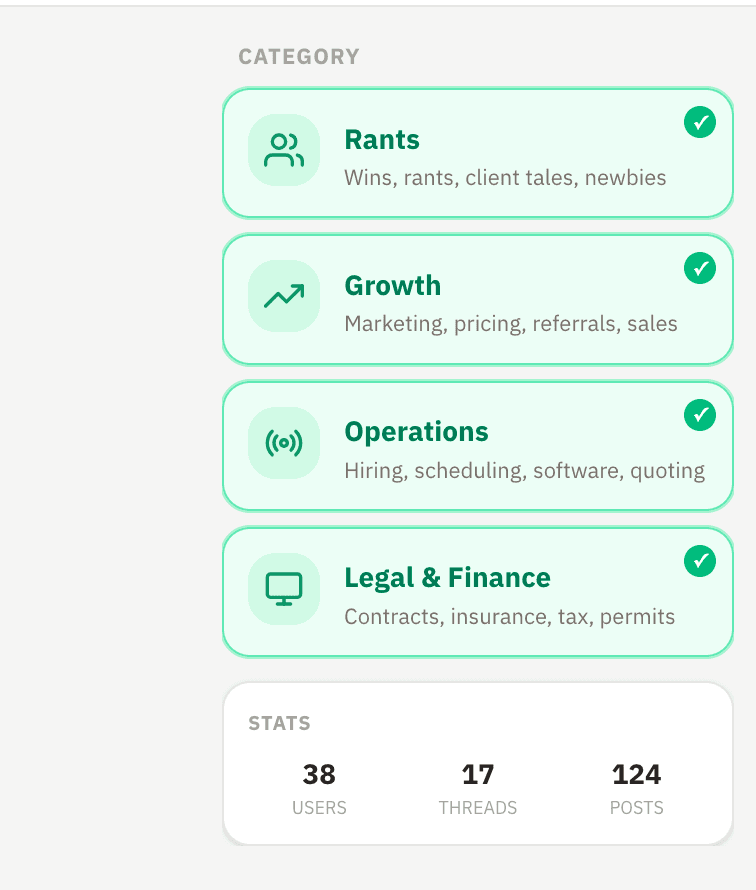Screen dimensions: 756x890
Task: Click the people icon beside Rants
Action: click(x=284, y=151)
